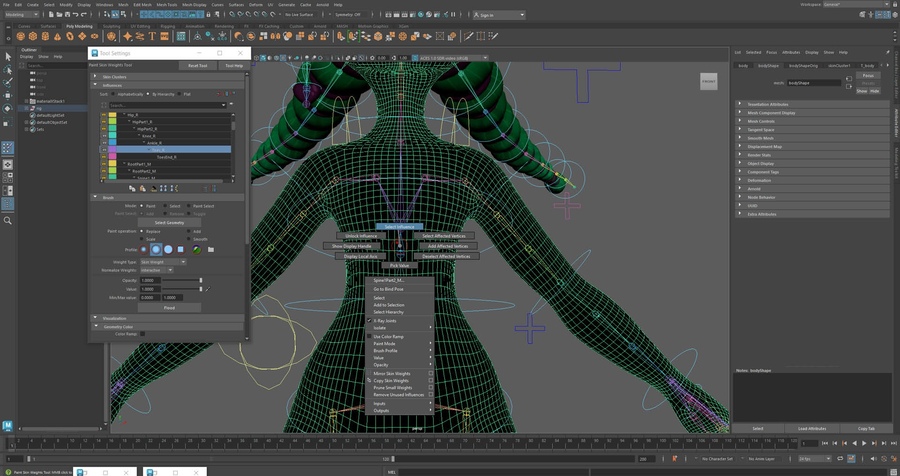The height and width of the screenshot is (476, 900).
Task: Choose the square brush profile
Action: (181, 249)
